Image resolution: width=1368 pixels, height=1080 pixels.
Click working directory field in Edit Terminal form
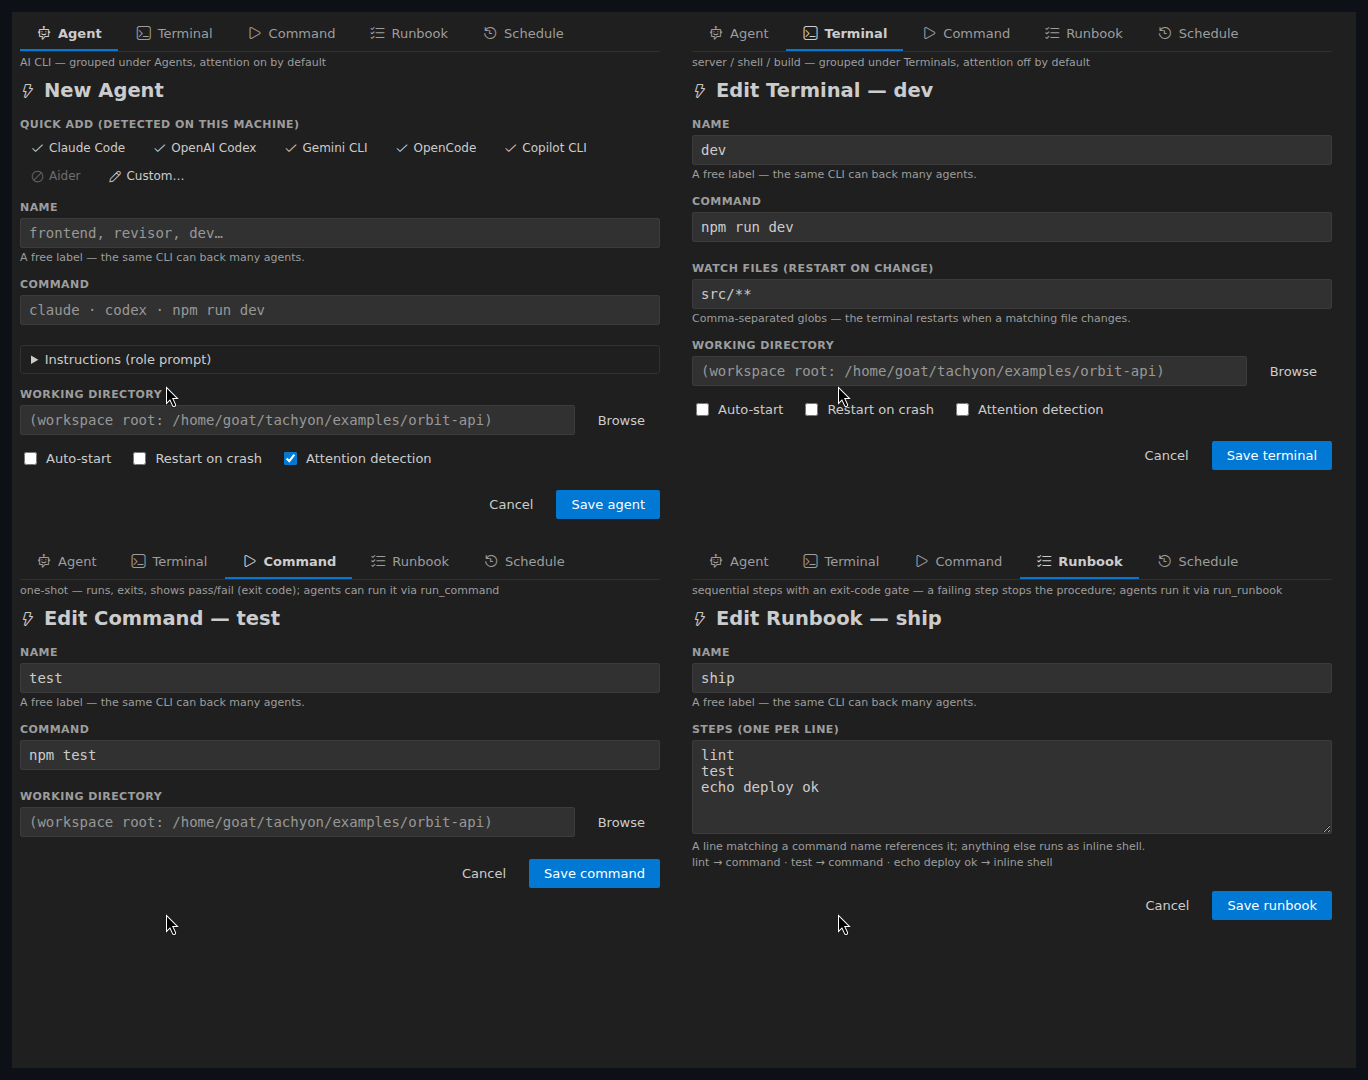point(969,371)
